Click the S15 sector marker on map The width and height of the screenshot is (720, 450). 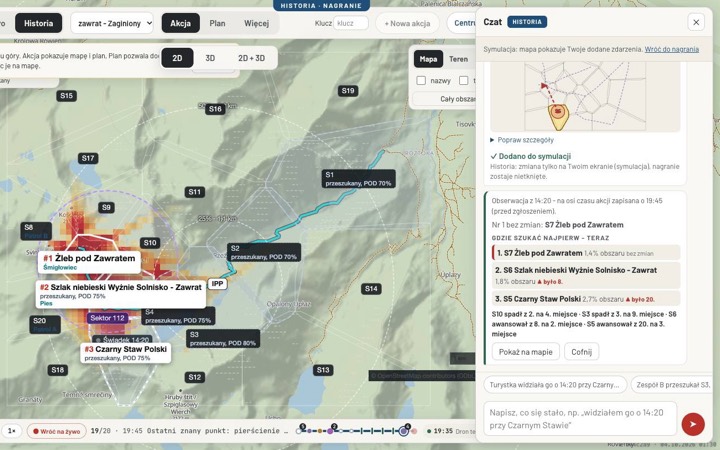point(67,96)
